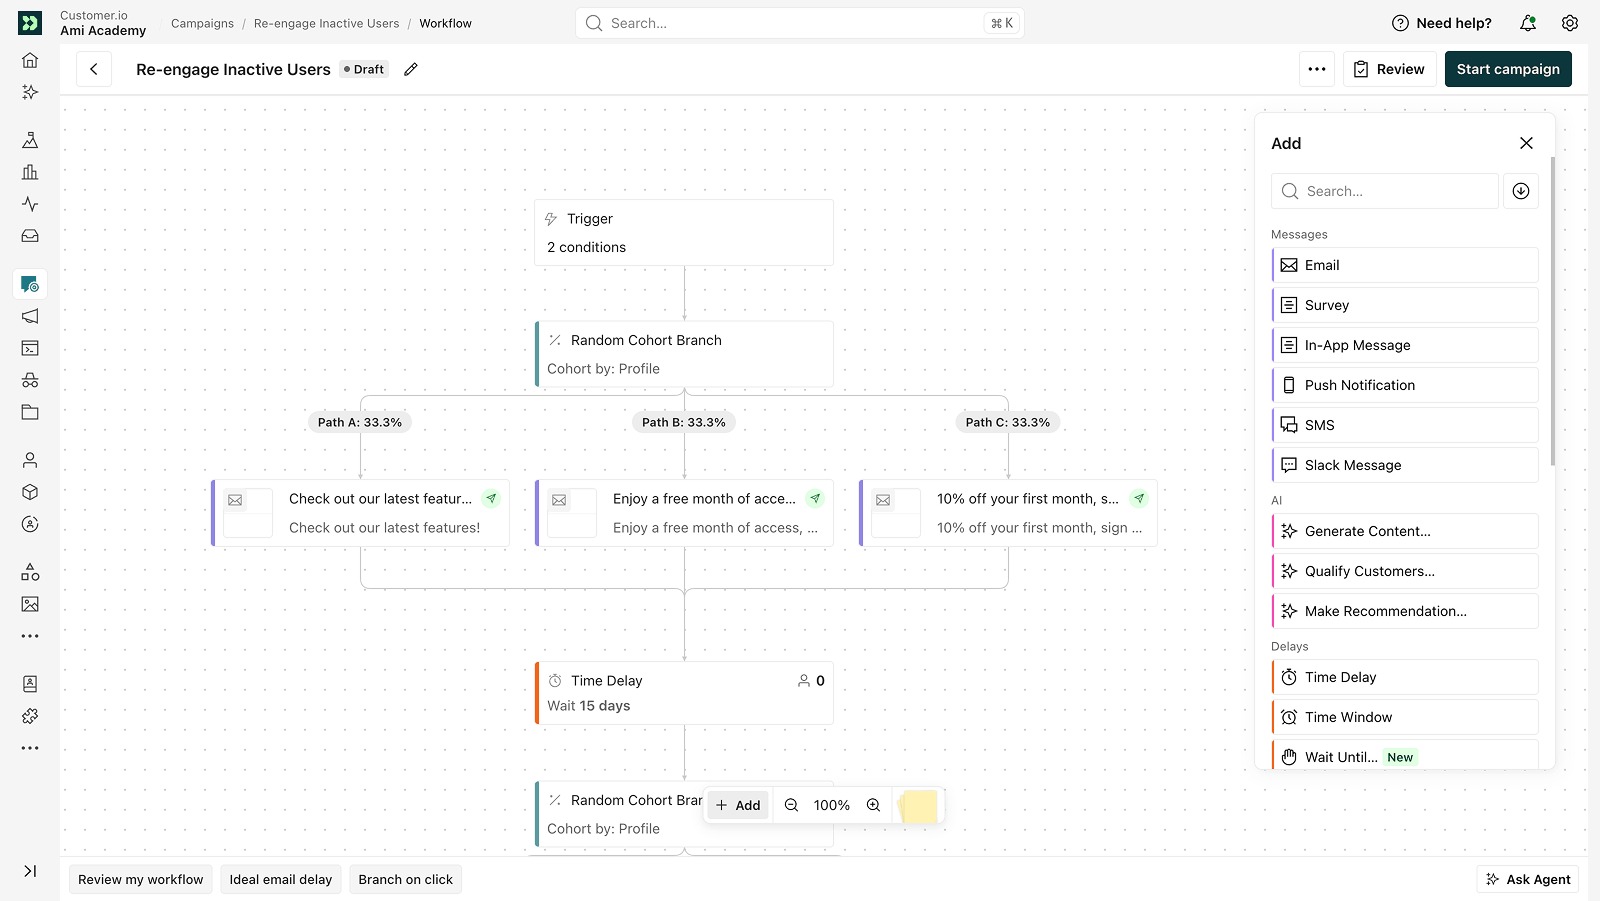Close the Add panel
The image size is (1600, 901).
tap(1526, 143)
